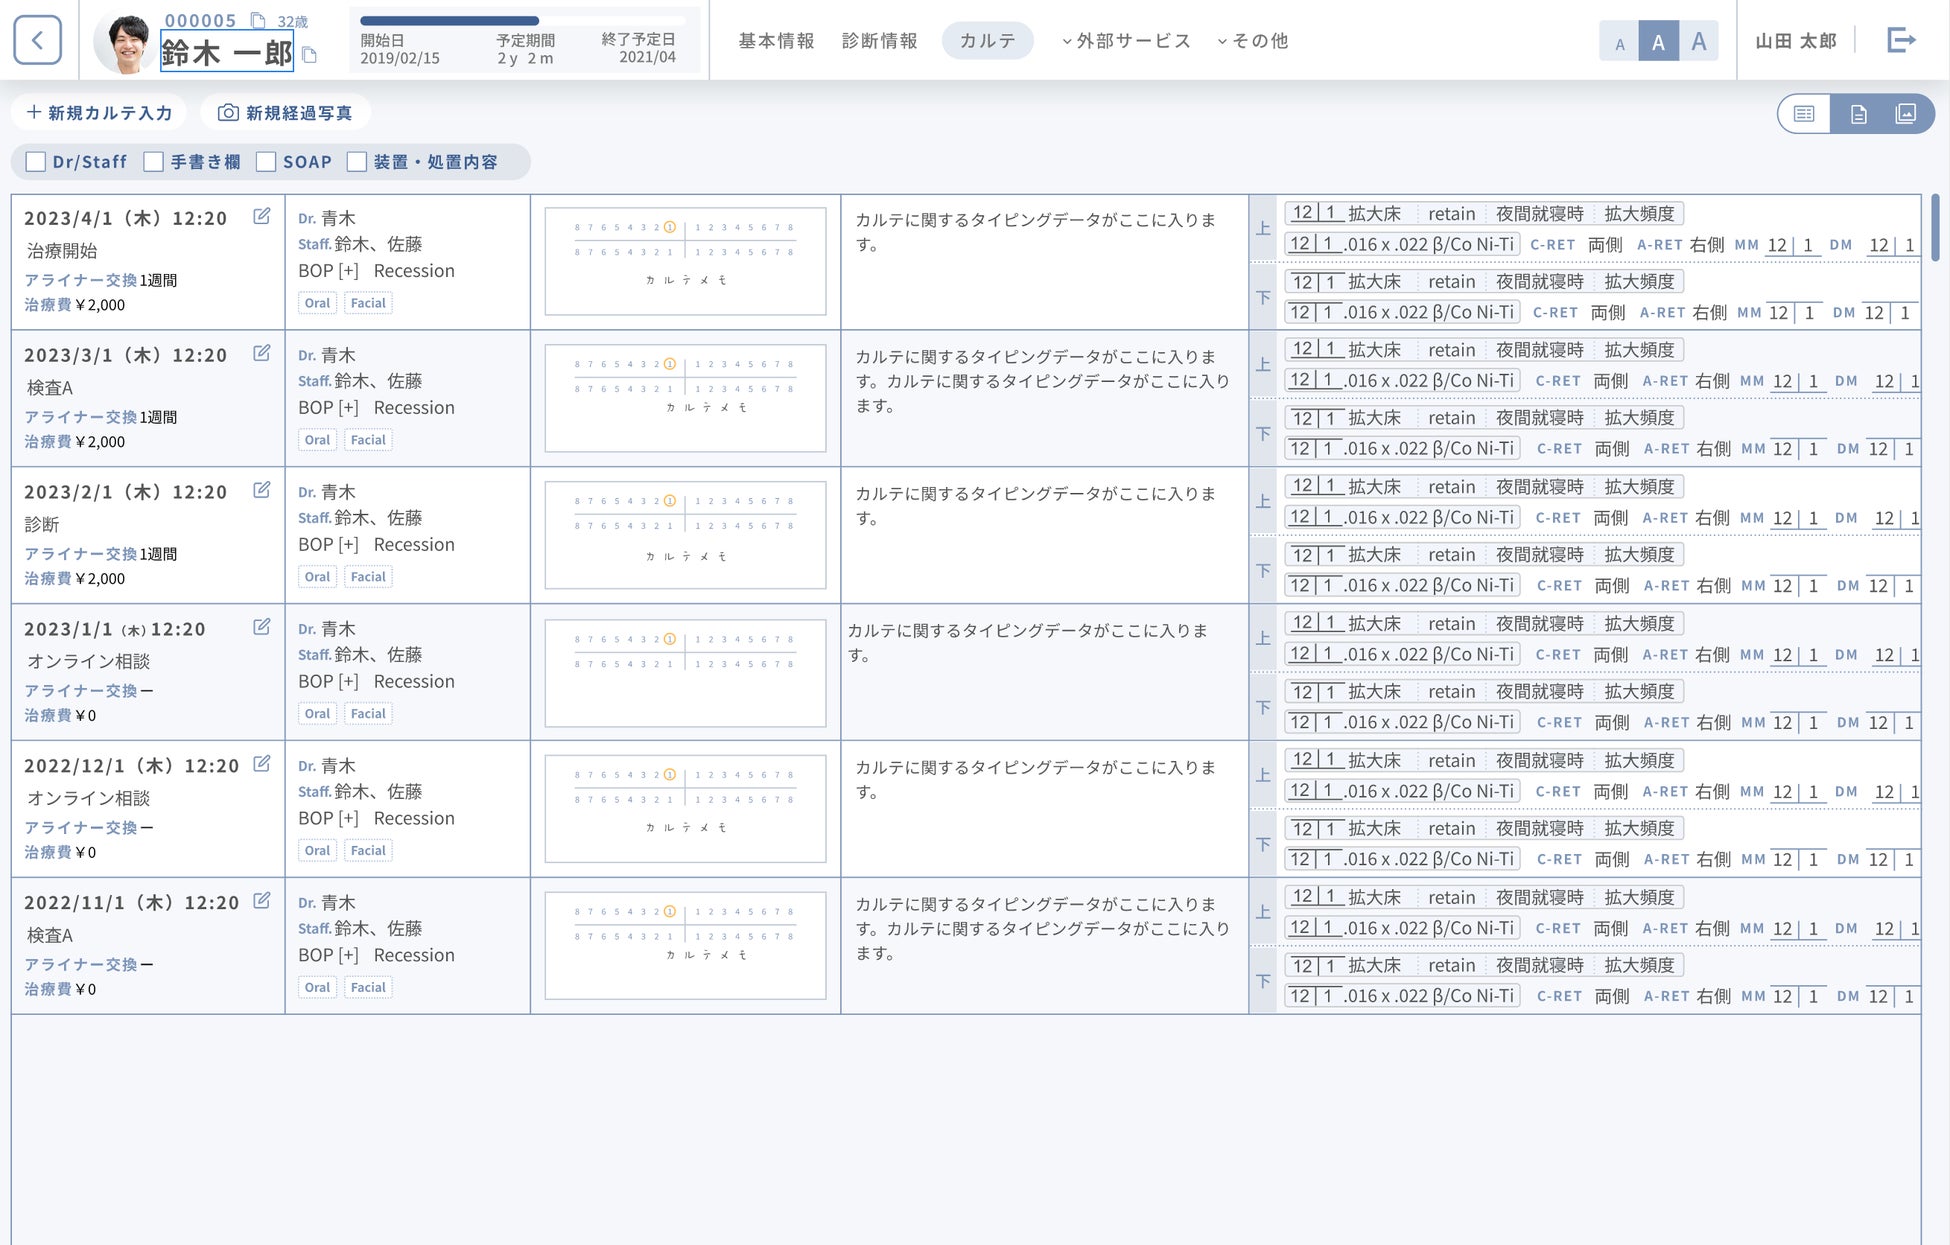
Task: Open the 基本情報 tab
Action: (x=776, y=41)
